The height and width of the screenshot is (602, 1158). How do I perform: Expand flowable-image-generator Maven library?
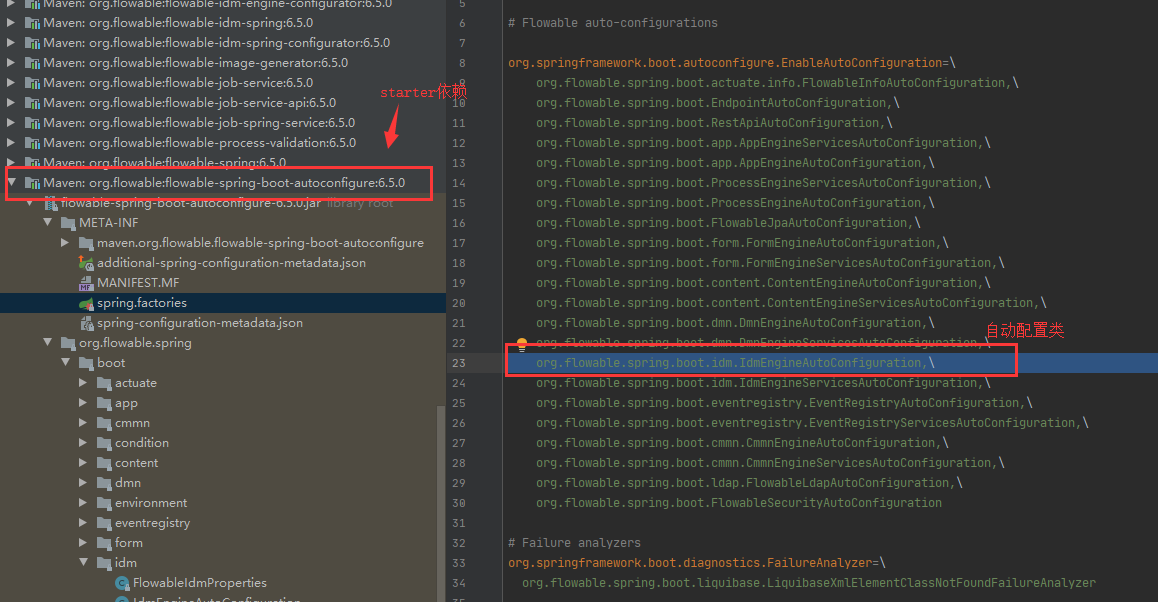[x=11, y=63]
